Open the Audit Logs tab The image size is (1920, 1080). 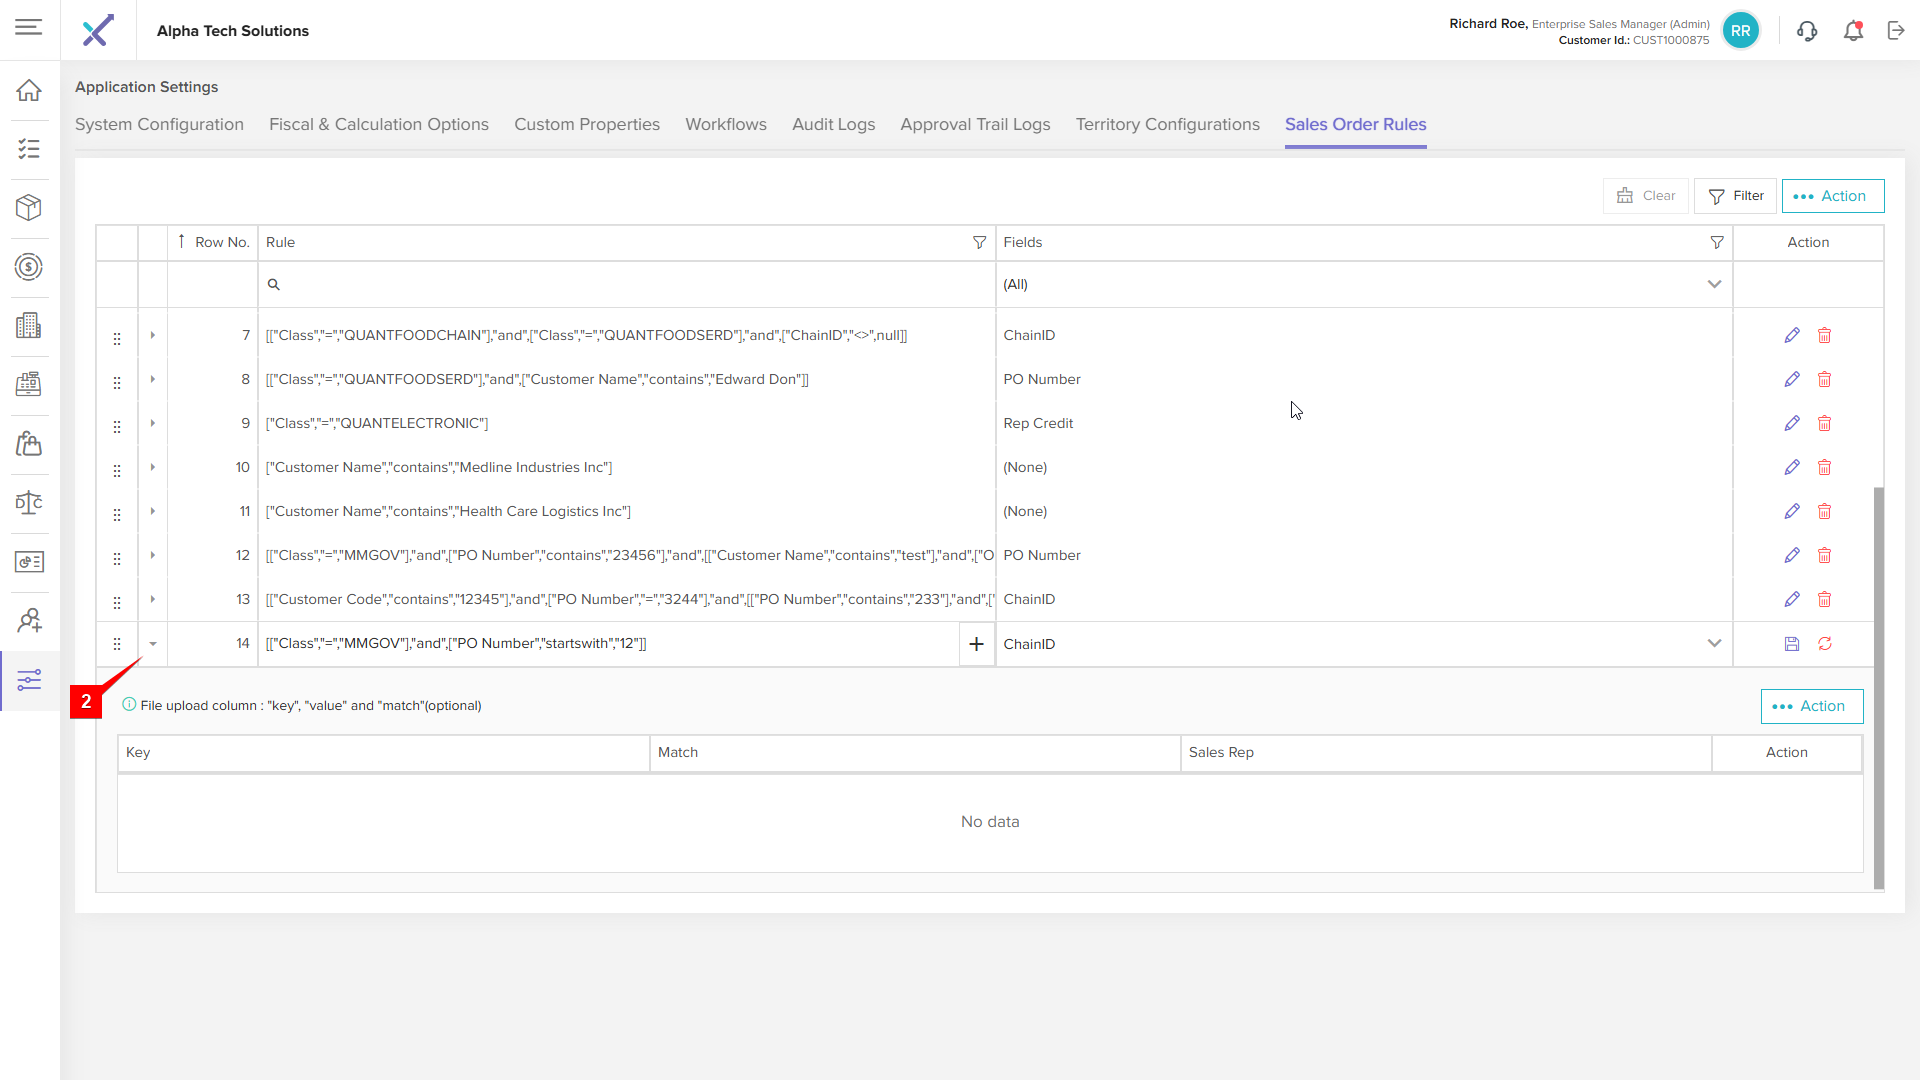833,125
